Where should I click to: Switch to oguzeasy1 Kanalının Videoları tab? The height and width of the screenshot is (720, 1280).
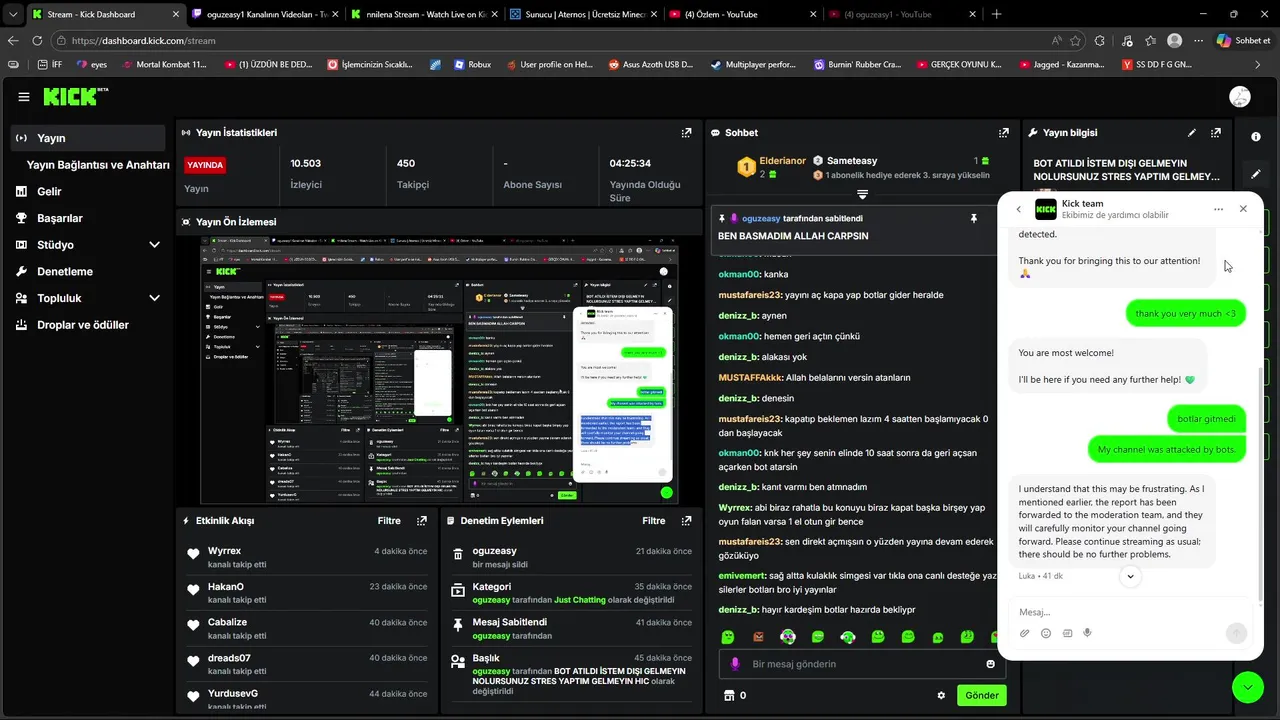pyautogui.click(x=264, y=14)
